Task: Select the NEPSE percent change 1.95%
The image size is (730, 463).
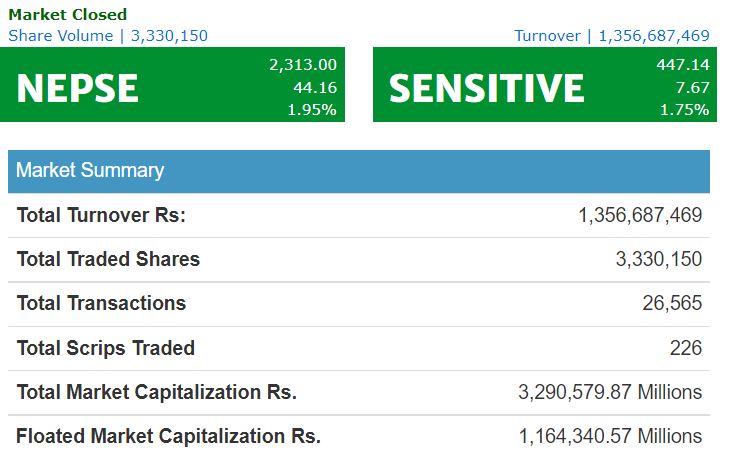Action: coord(311,110)
